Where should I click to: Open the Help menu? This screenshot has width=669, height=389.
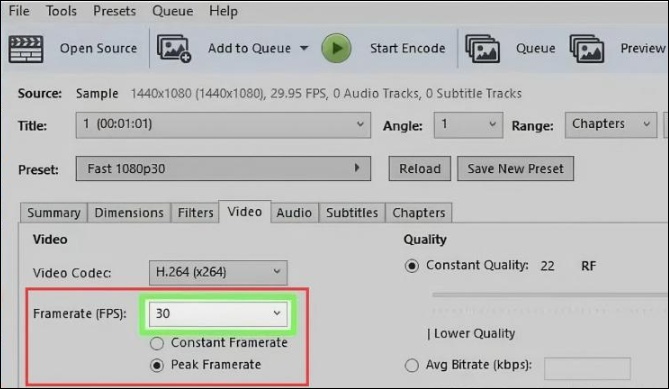(x=223, y=11)
